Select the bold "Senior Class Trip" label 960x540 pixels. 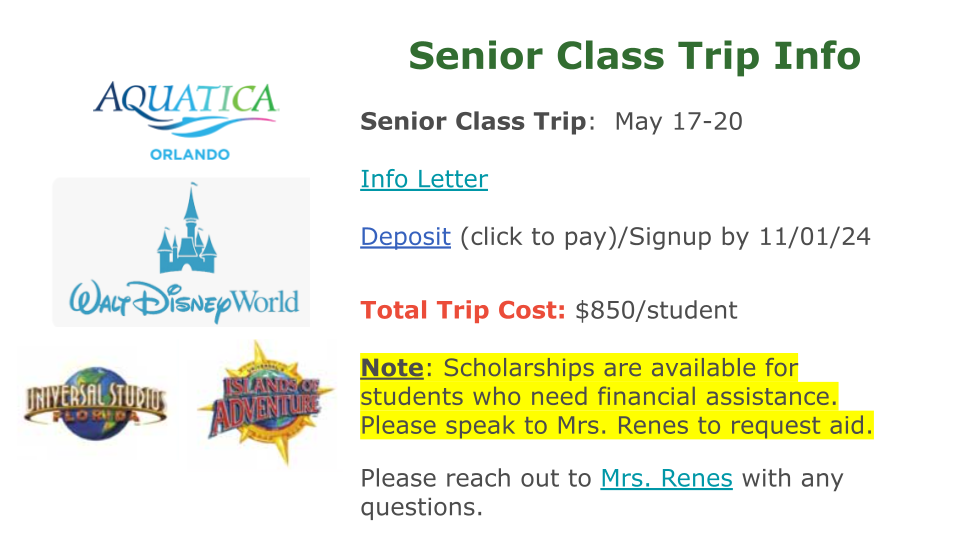pos(473,122)
